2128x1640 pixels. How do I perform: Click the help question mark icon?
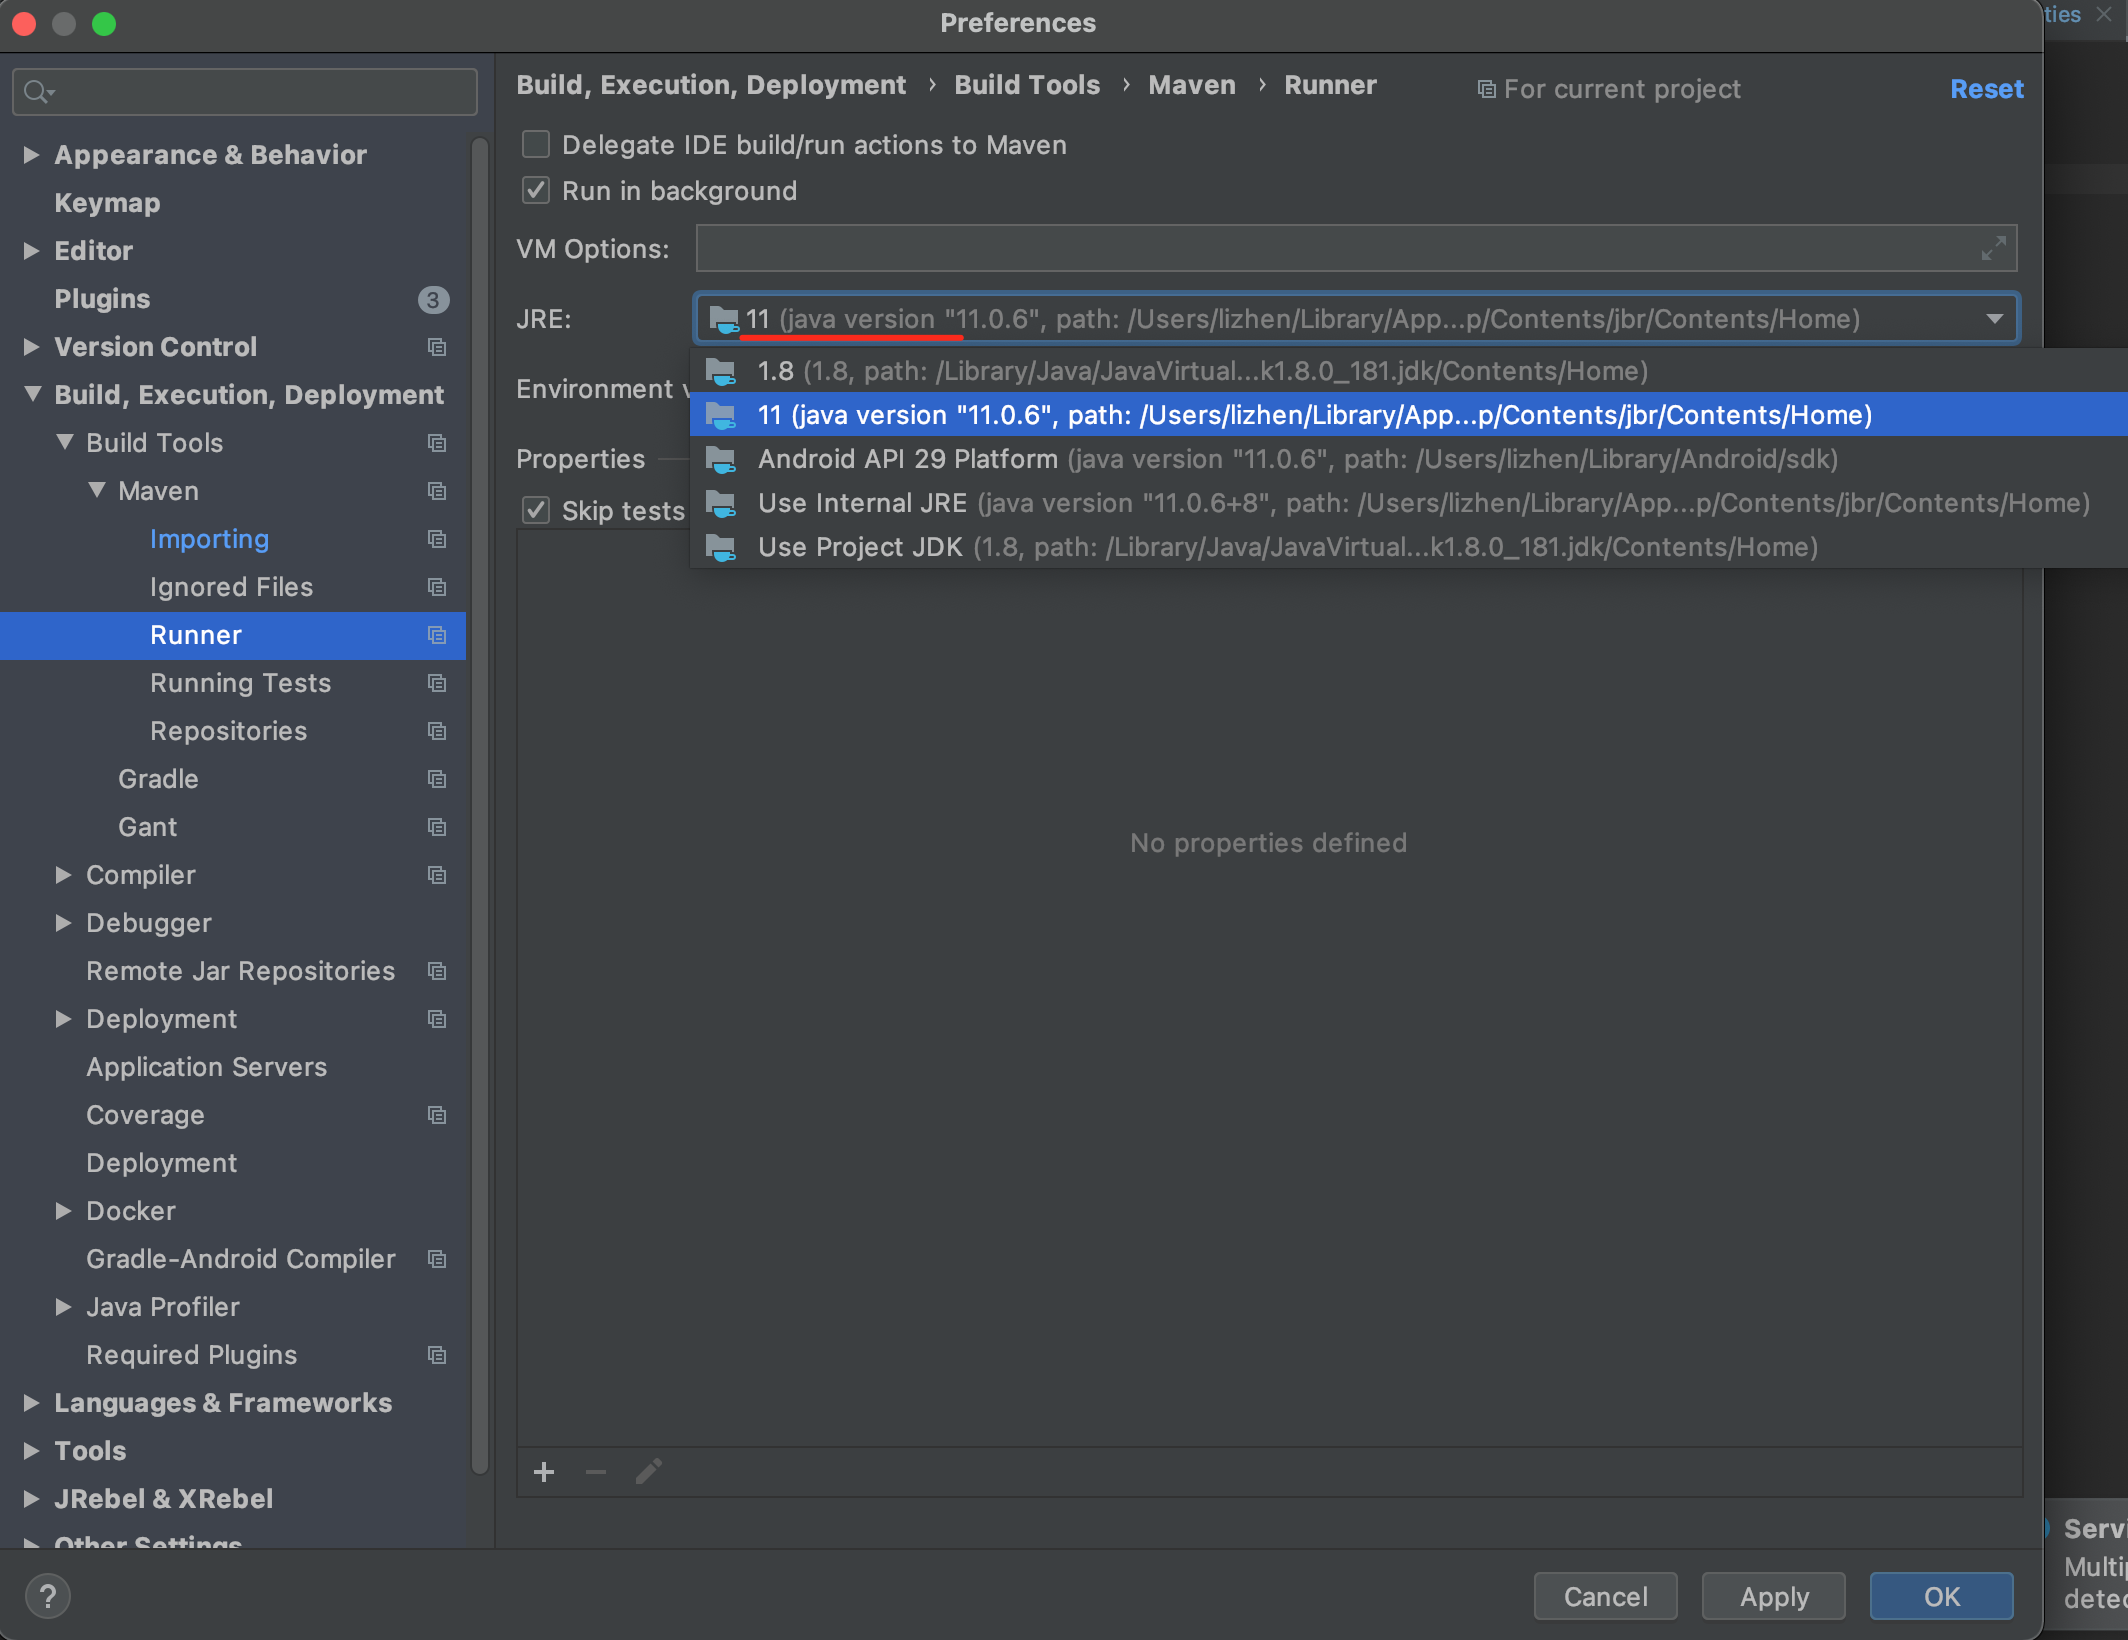47,1596
